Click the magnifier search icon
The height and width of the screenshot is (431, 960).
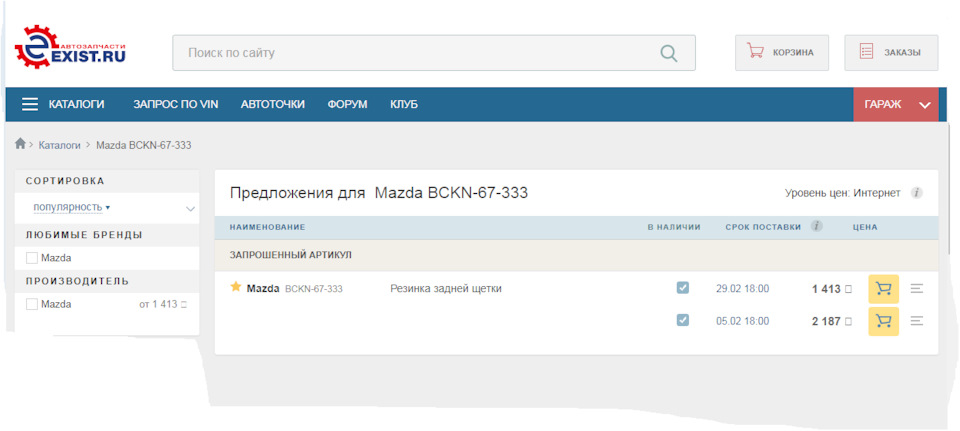(x=669, y=53)
